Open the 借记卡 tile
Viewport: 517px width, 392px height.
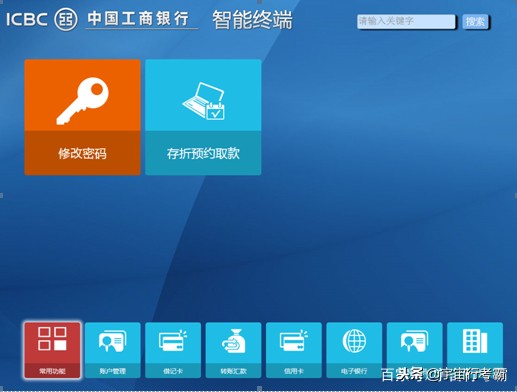(x=173, y=350)
